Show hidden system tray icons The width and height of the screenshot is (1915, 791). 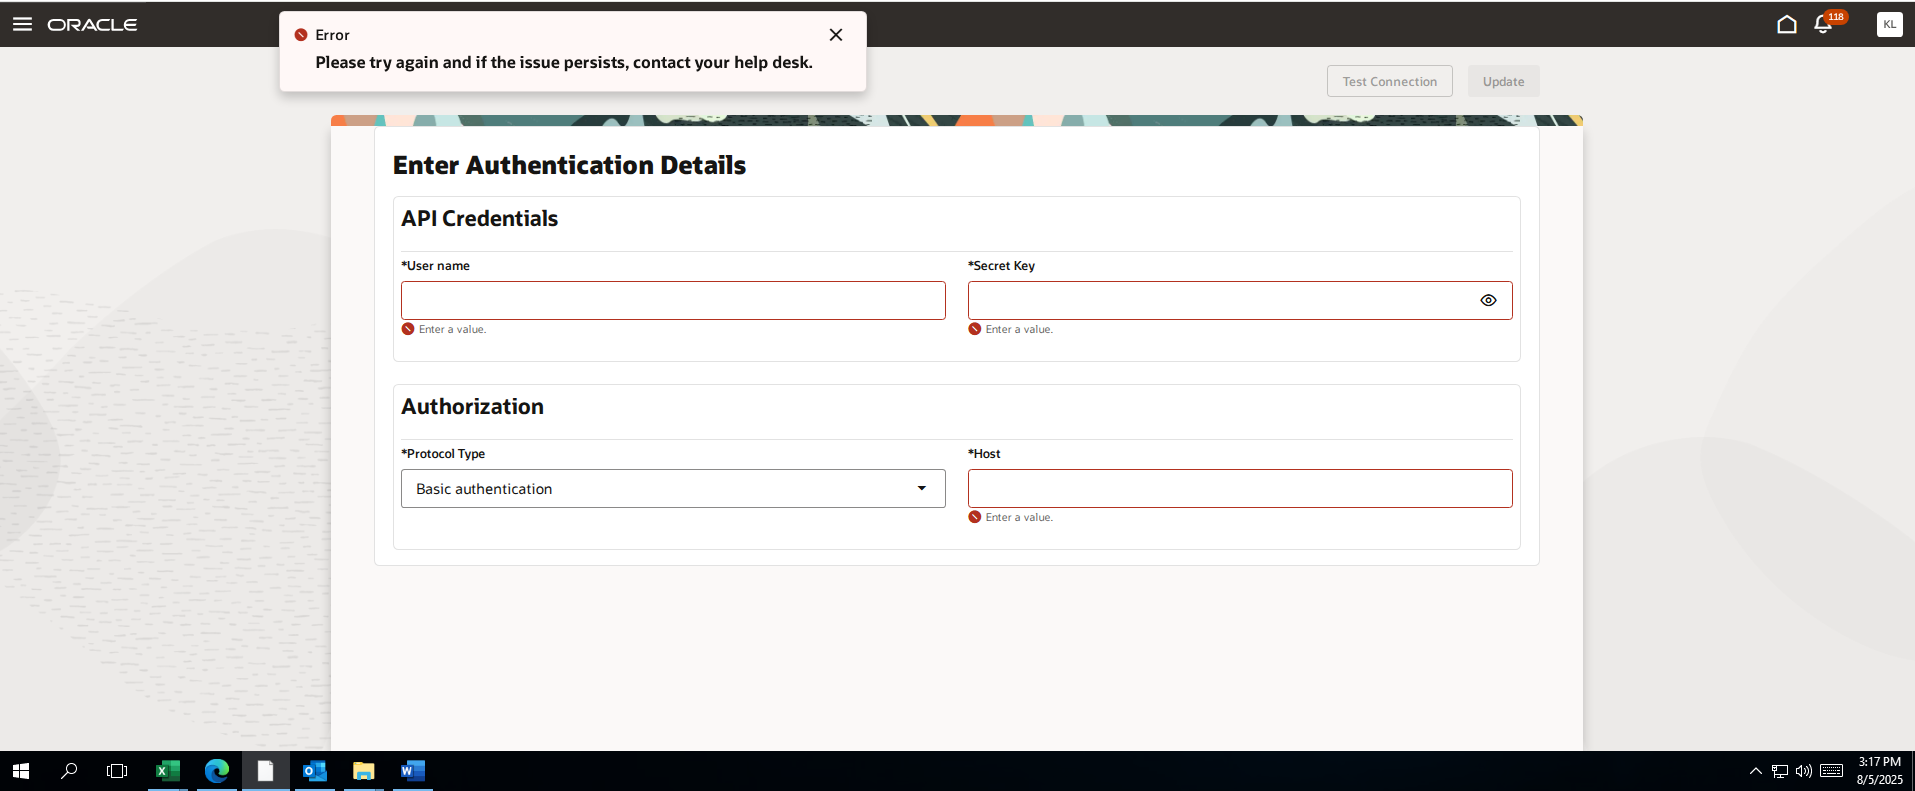1755,771
